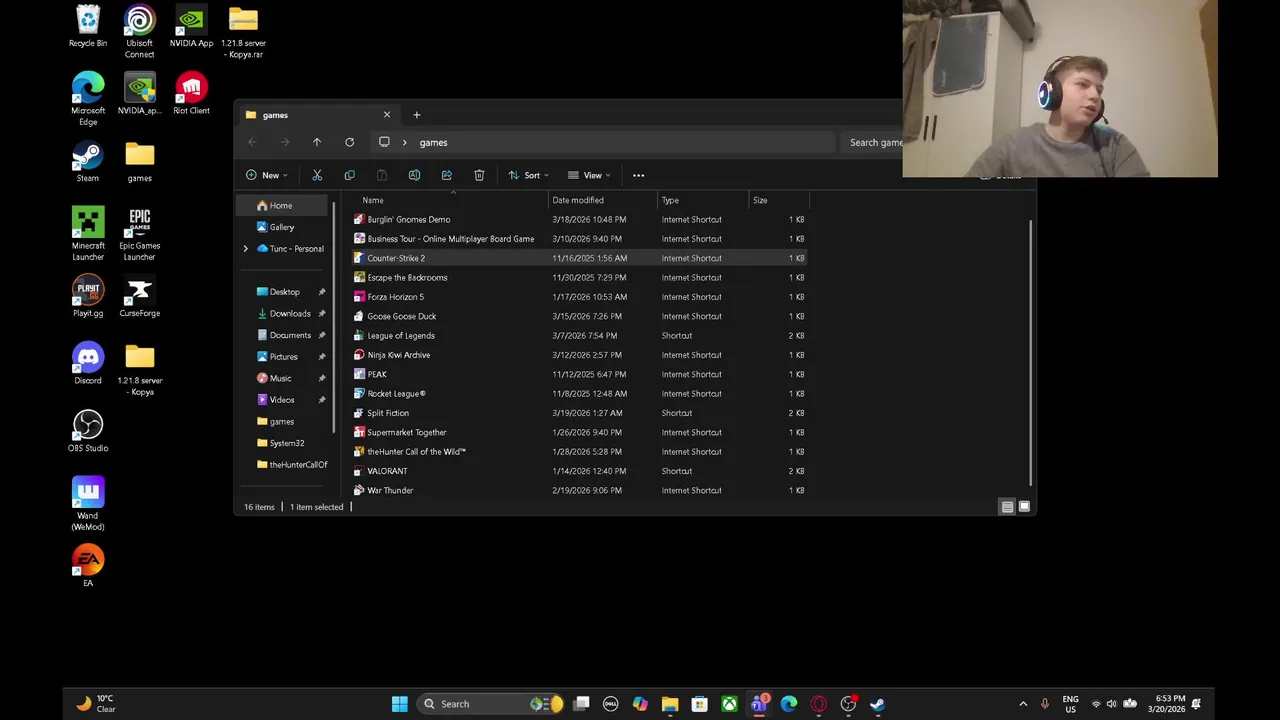Viewport: 1280px width, 720px height.
Task: Click the Cut toolbar icon
Action: point(317,175)
